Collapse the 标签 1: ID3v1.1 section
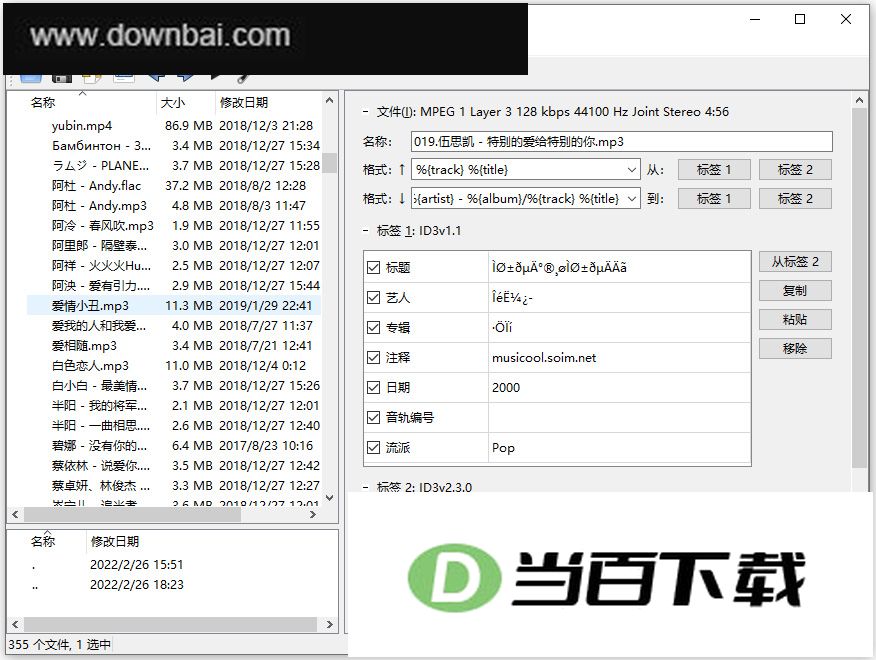 365,231
